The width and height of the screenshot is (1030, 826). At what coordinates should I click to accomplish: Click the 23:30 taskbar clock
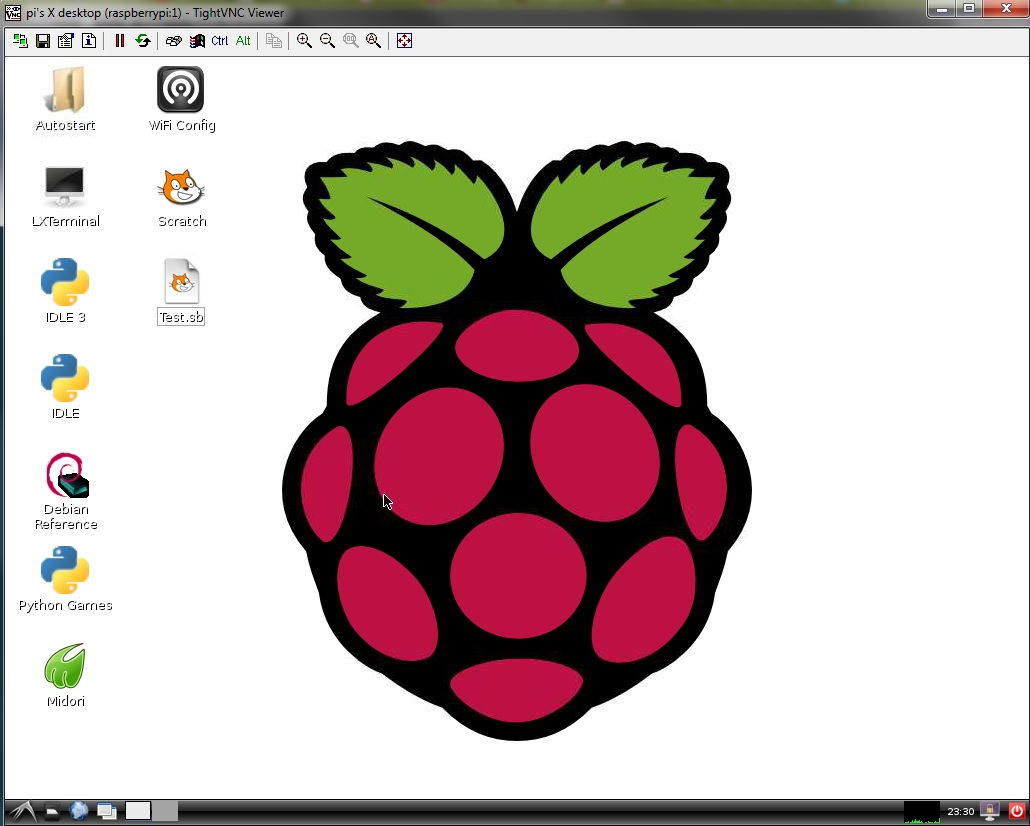[960, 812]
